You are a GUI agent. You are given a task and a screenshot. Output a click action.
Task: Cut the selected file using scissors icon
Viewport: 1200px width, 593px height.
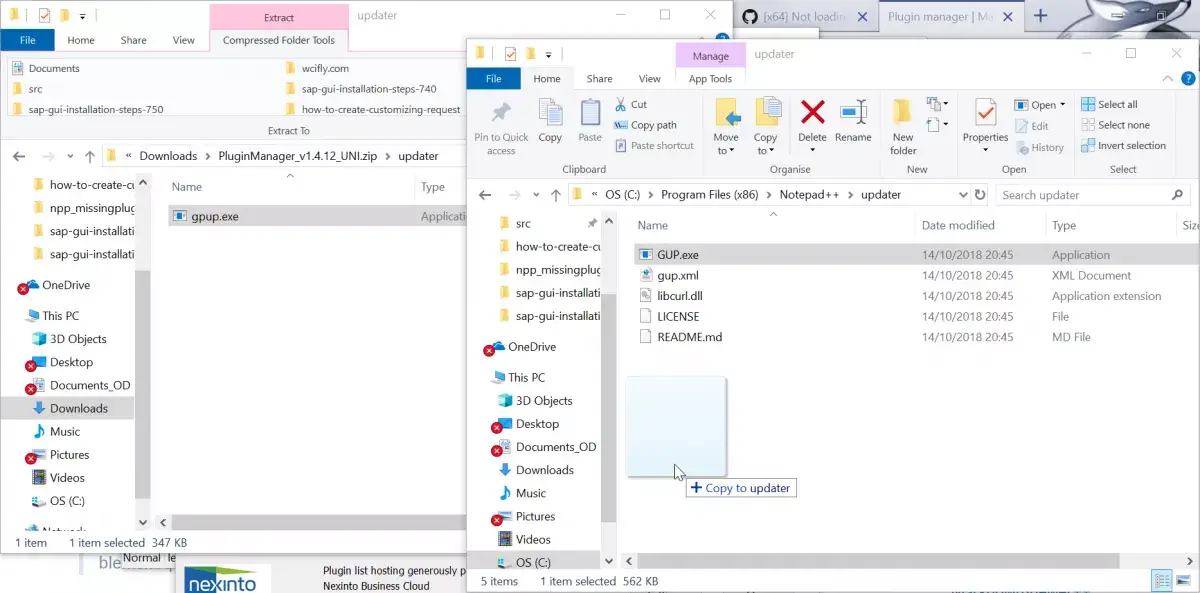pyautogui.click(x=631, y=104)
